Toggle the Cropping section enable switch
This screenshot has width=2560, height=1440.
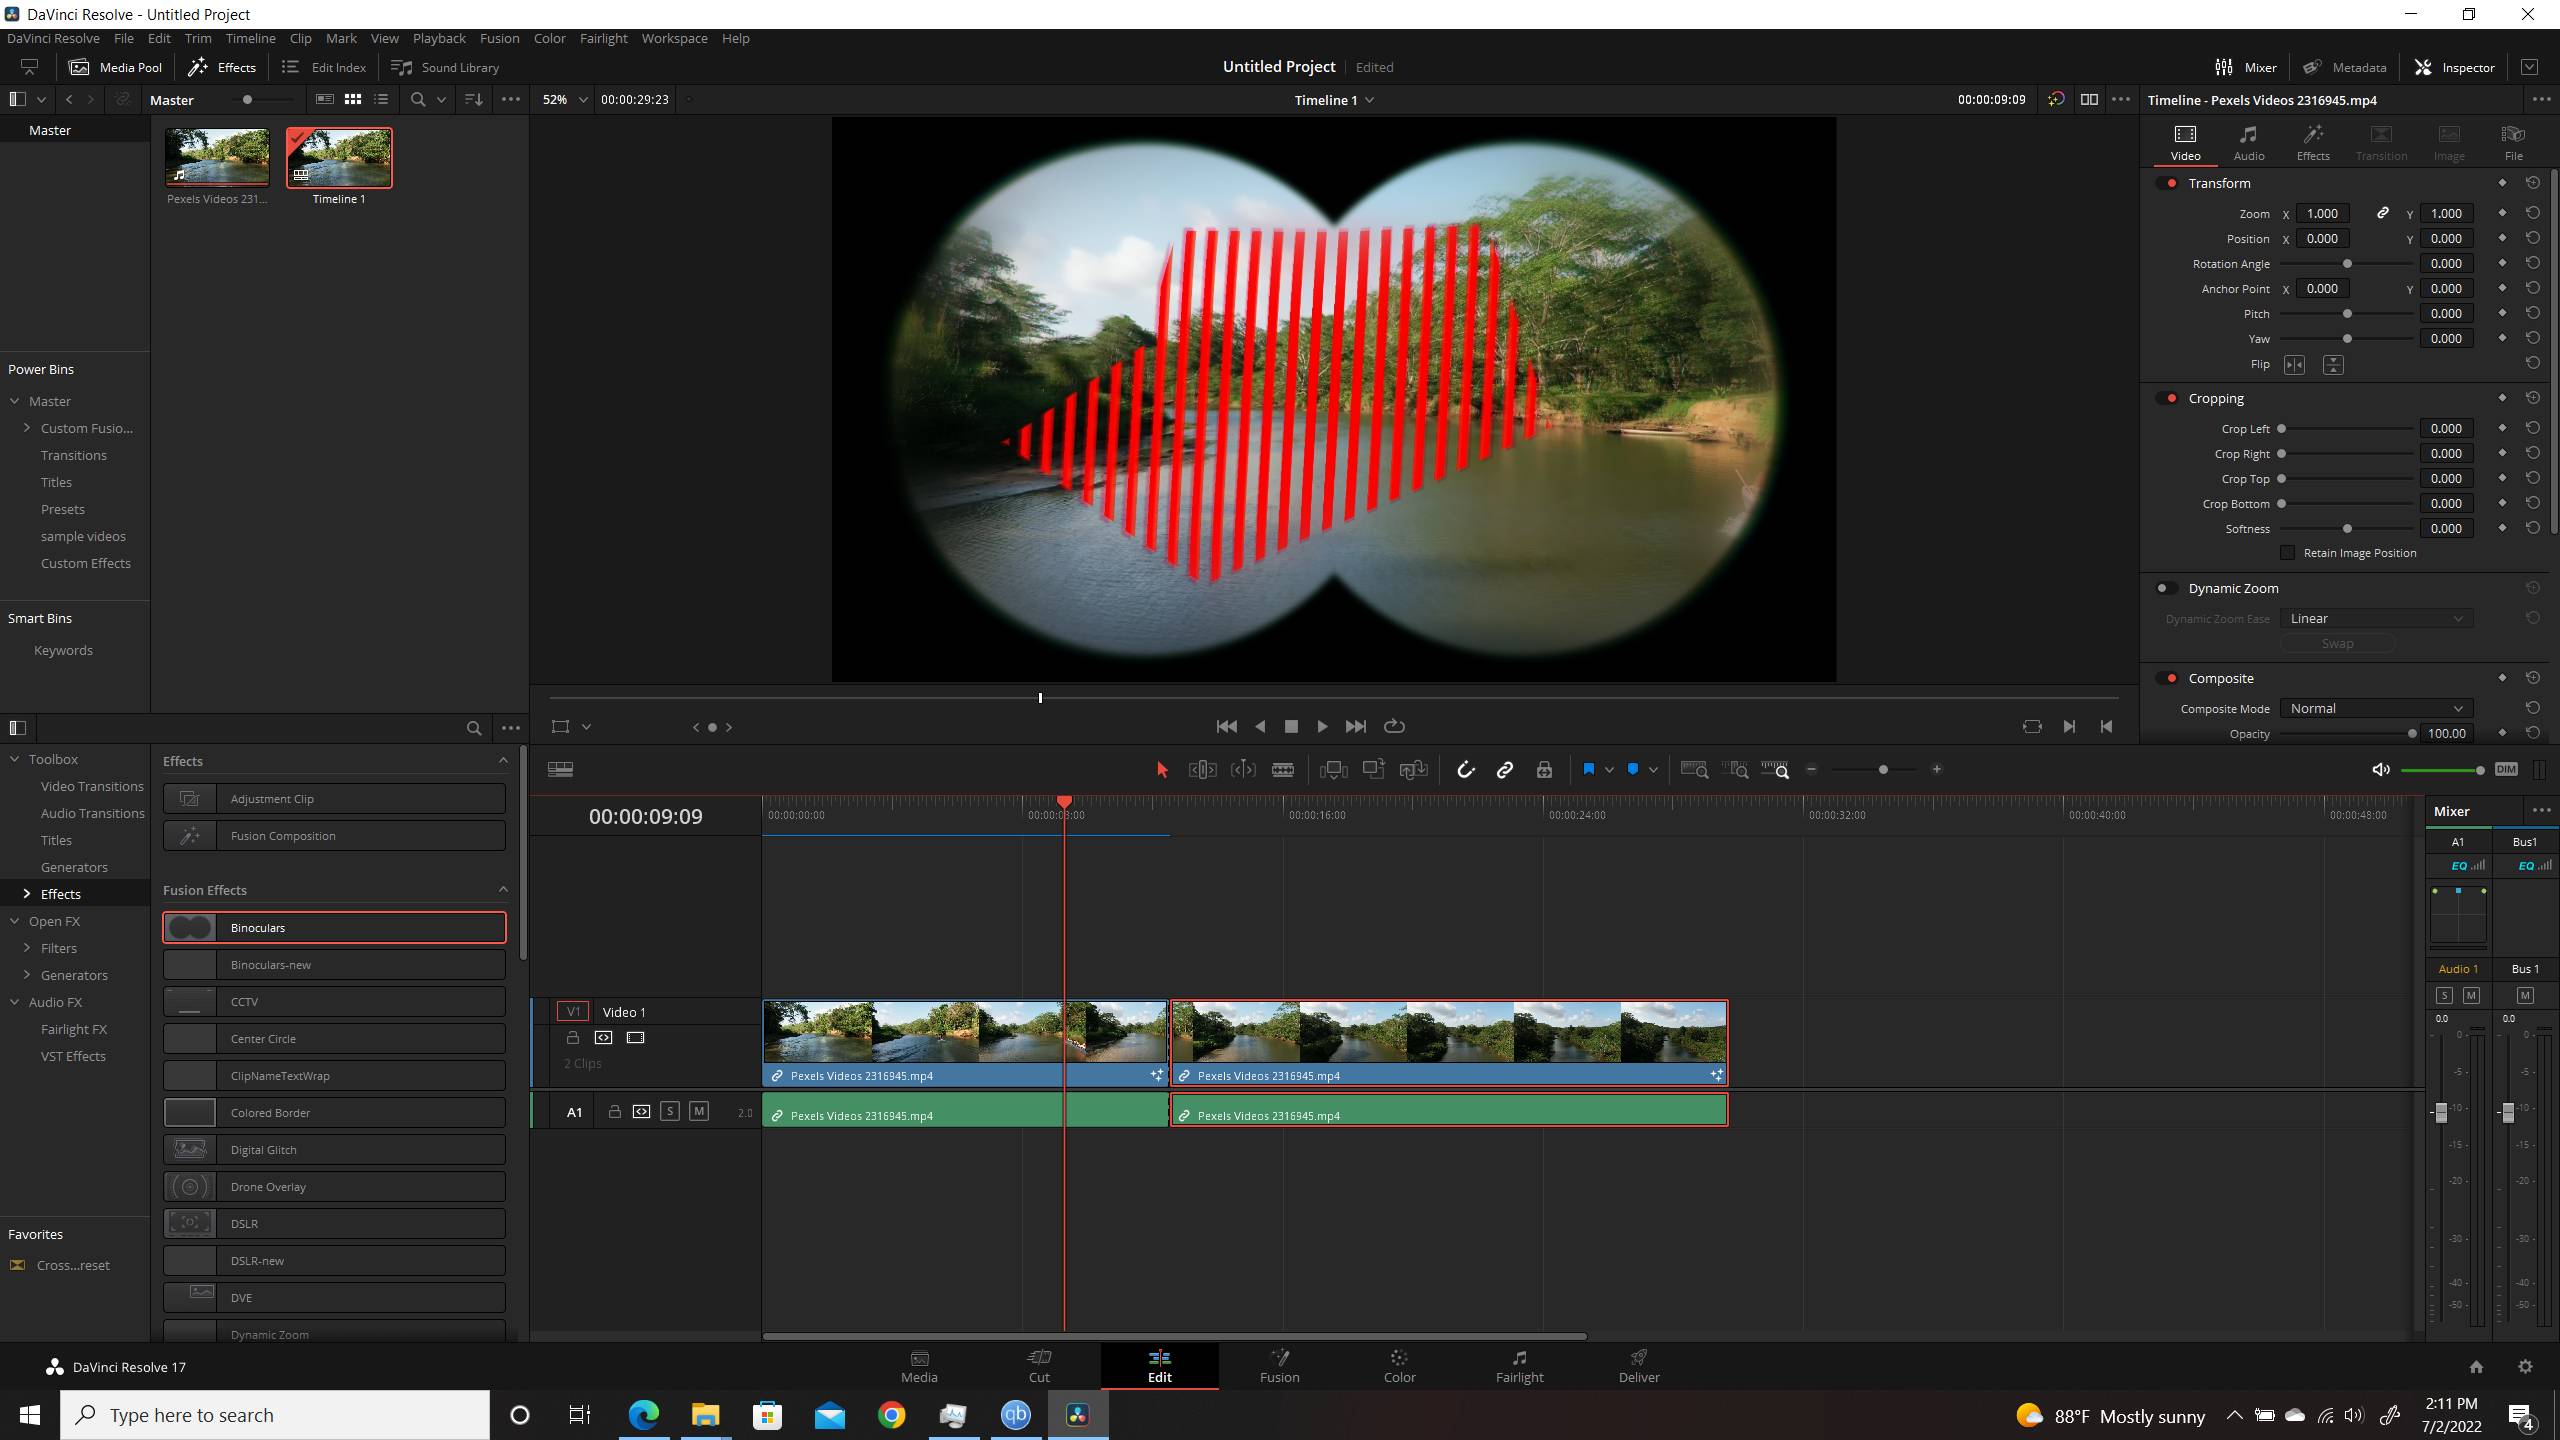[x=2167, y=398]
